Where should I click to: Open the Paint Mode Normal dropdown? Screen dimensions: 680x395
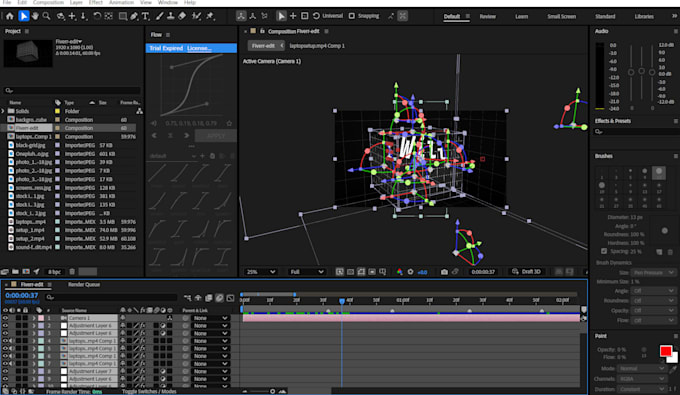pyautogui.click(x=641, y=369)
